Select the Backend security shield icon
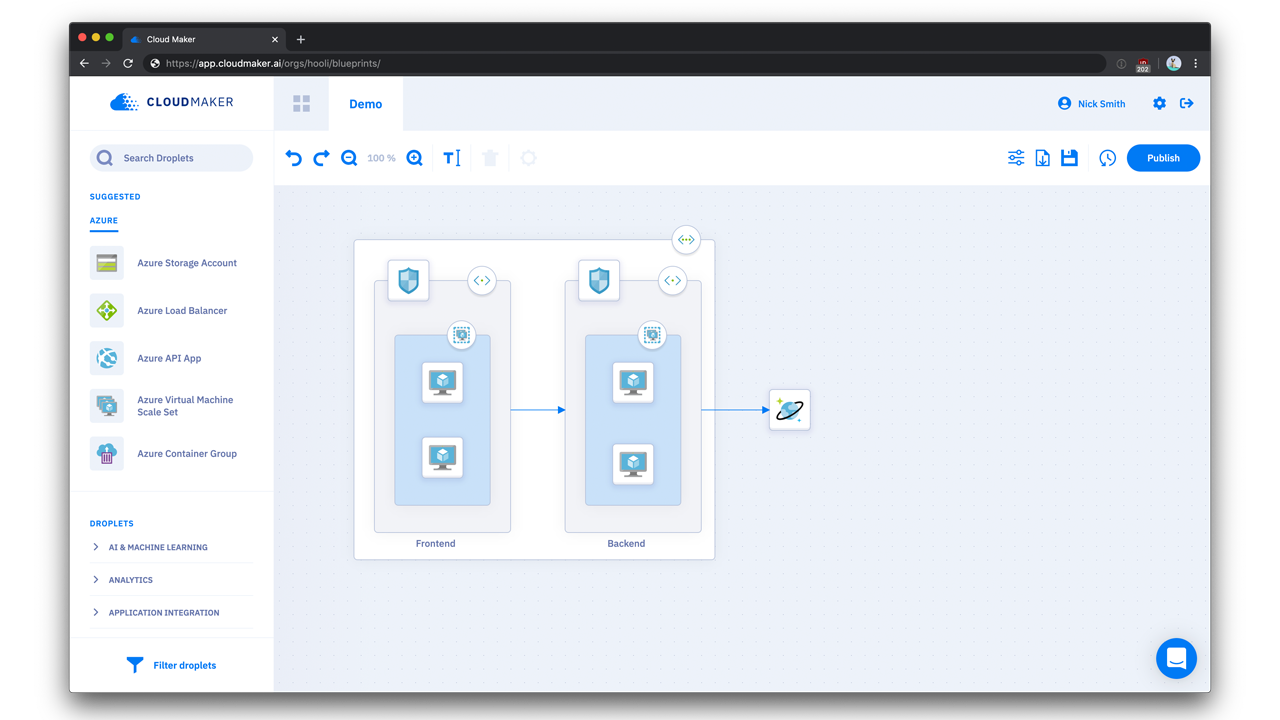 [x=599, y=281]
